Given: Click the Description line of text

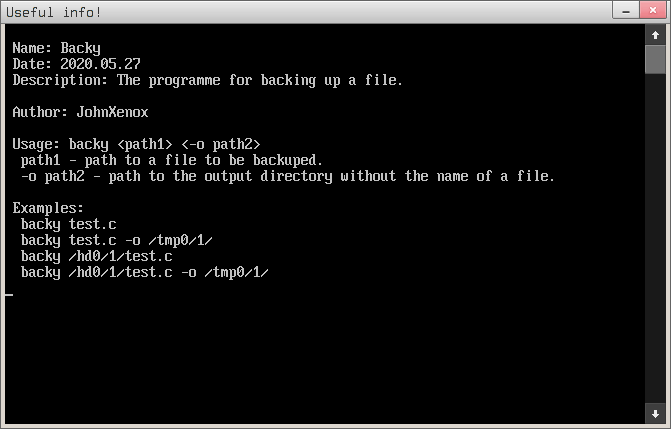Looking at the screenshot, I should pyautogui.click(x=207, y=80).
